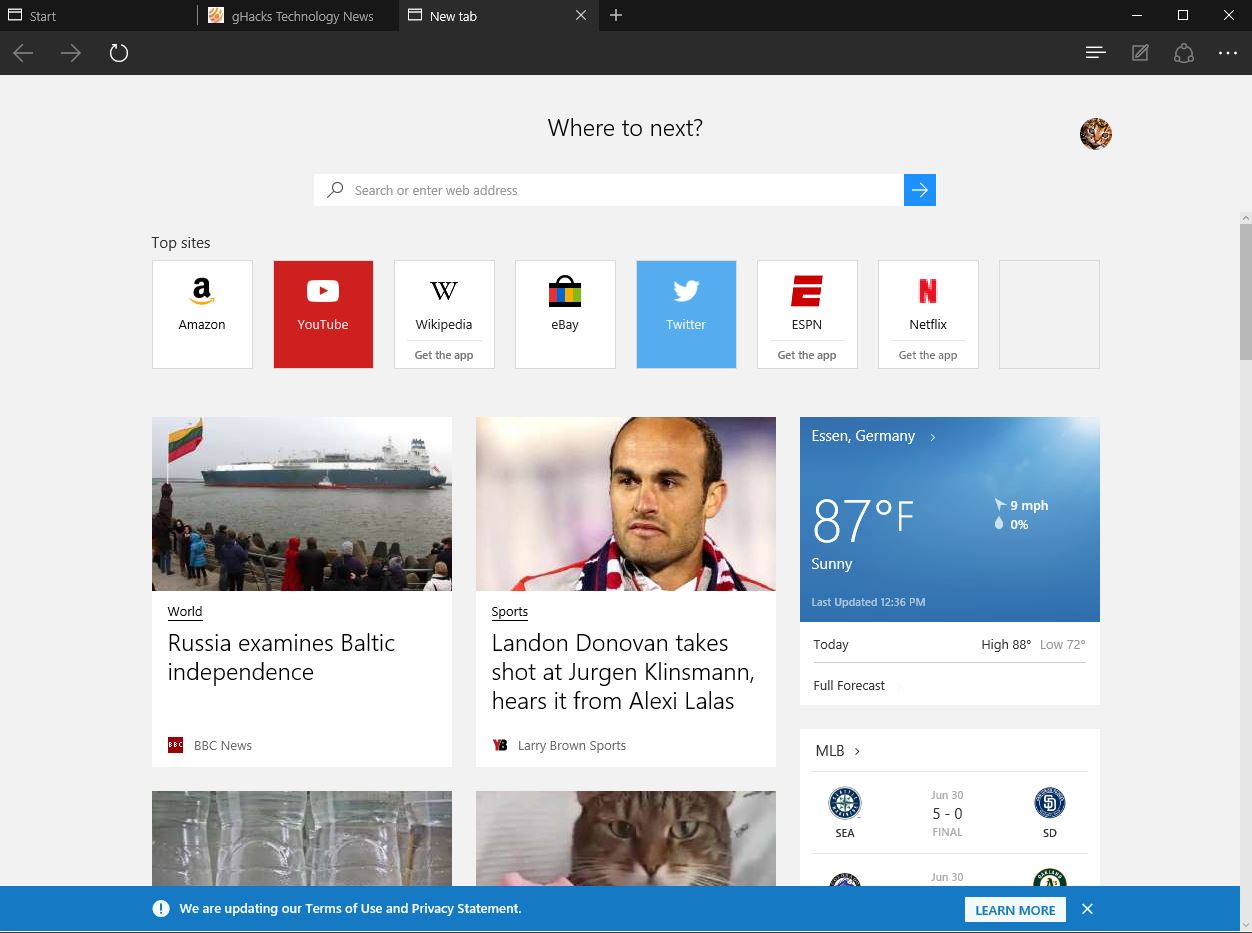Open the Share icon in the toolbar
This screenshot has height=933, width=1252.
tap(1184, 53)
